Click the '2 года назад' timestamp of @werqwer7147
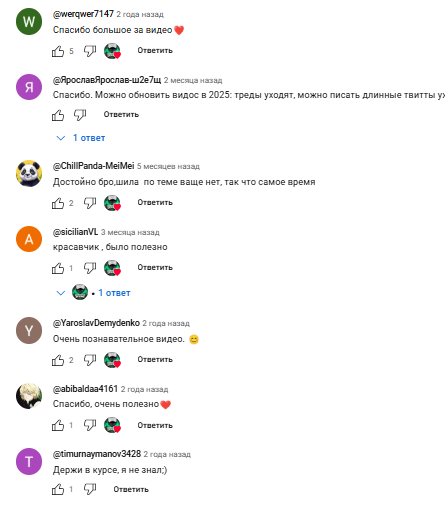 [x=140, y=14]
